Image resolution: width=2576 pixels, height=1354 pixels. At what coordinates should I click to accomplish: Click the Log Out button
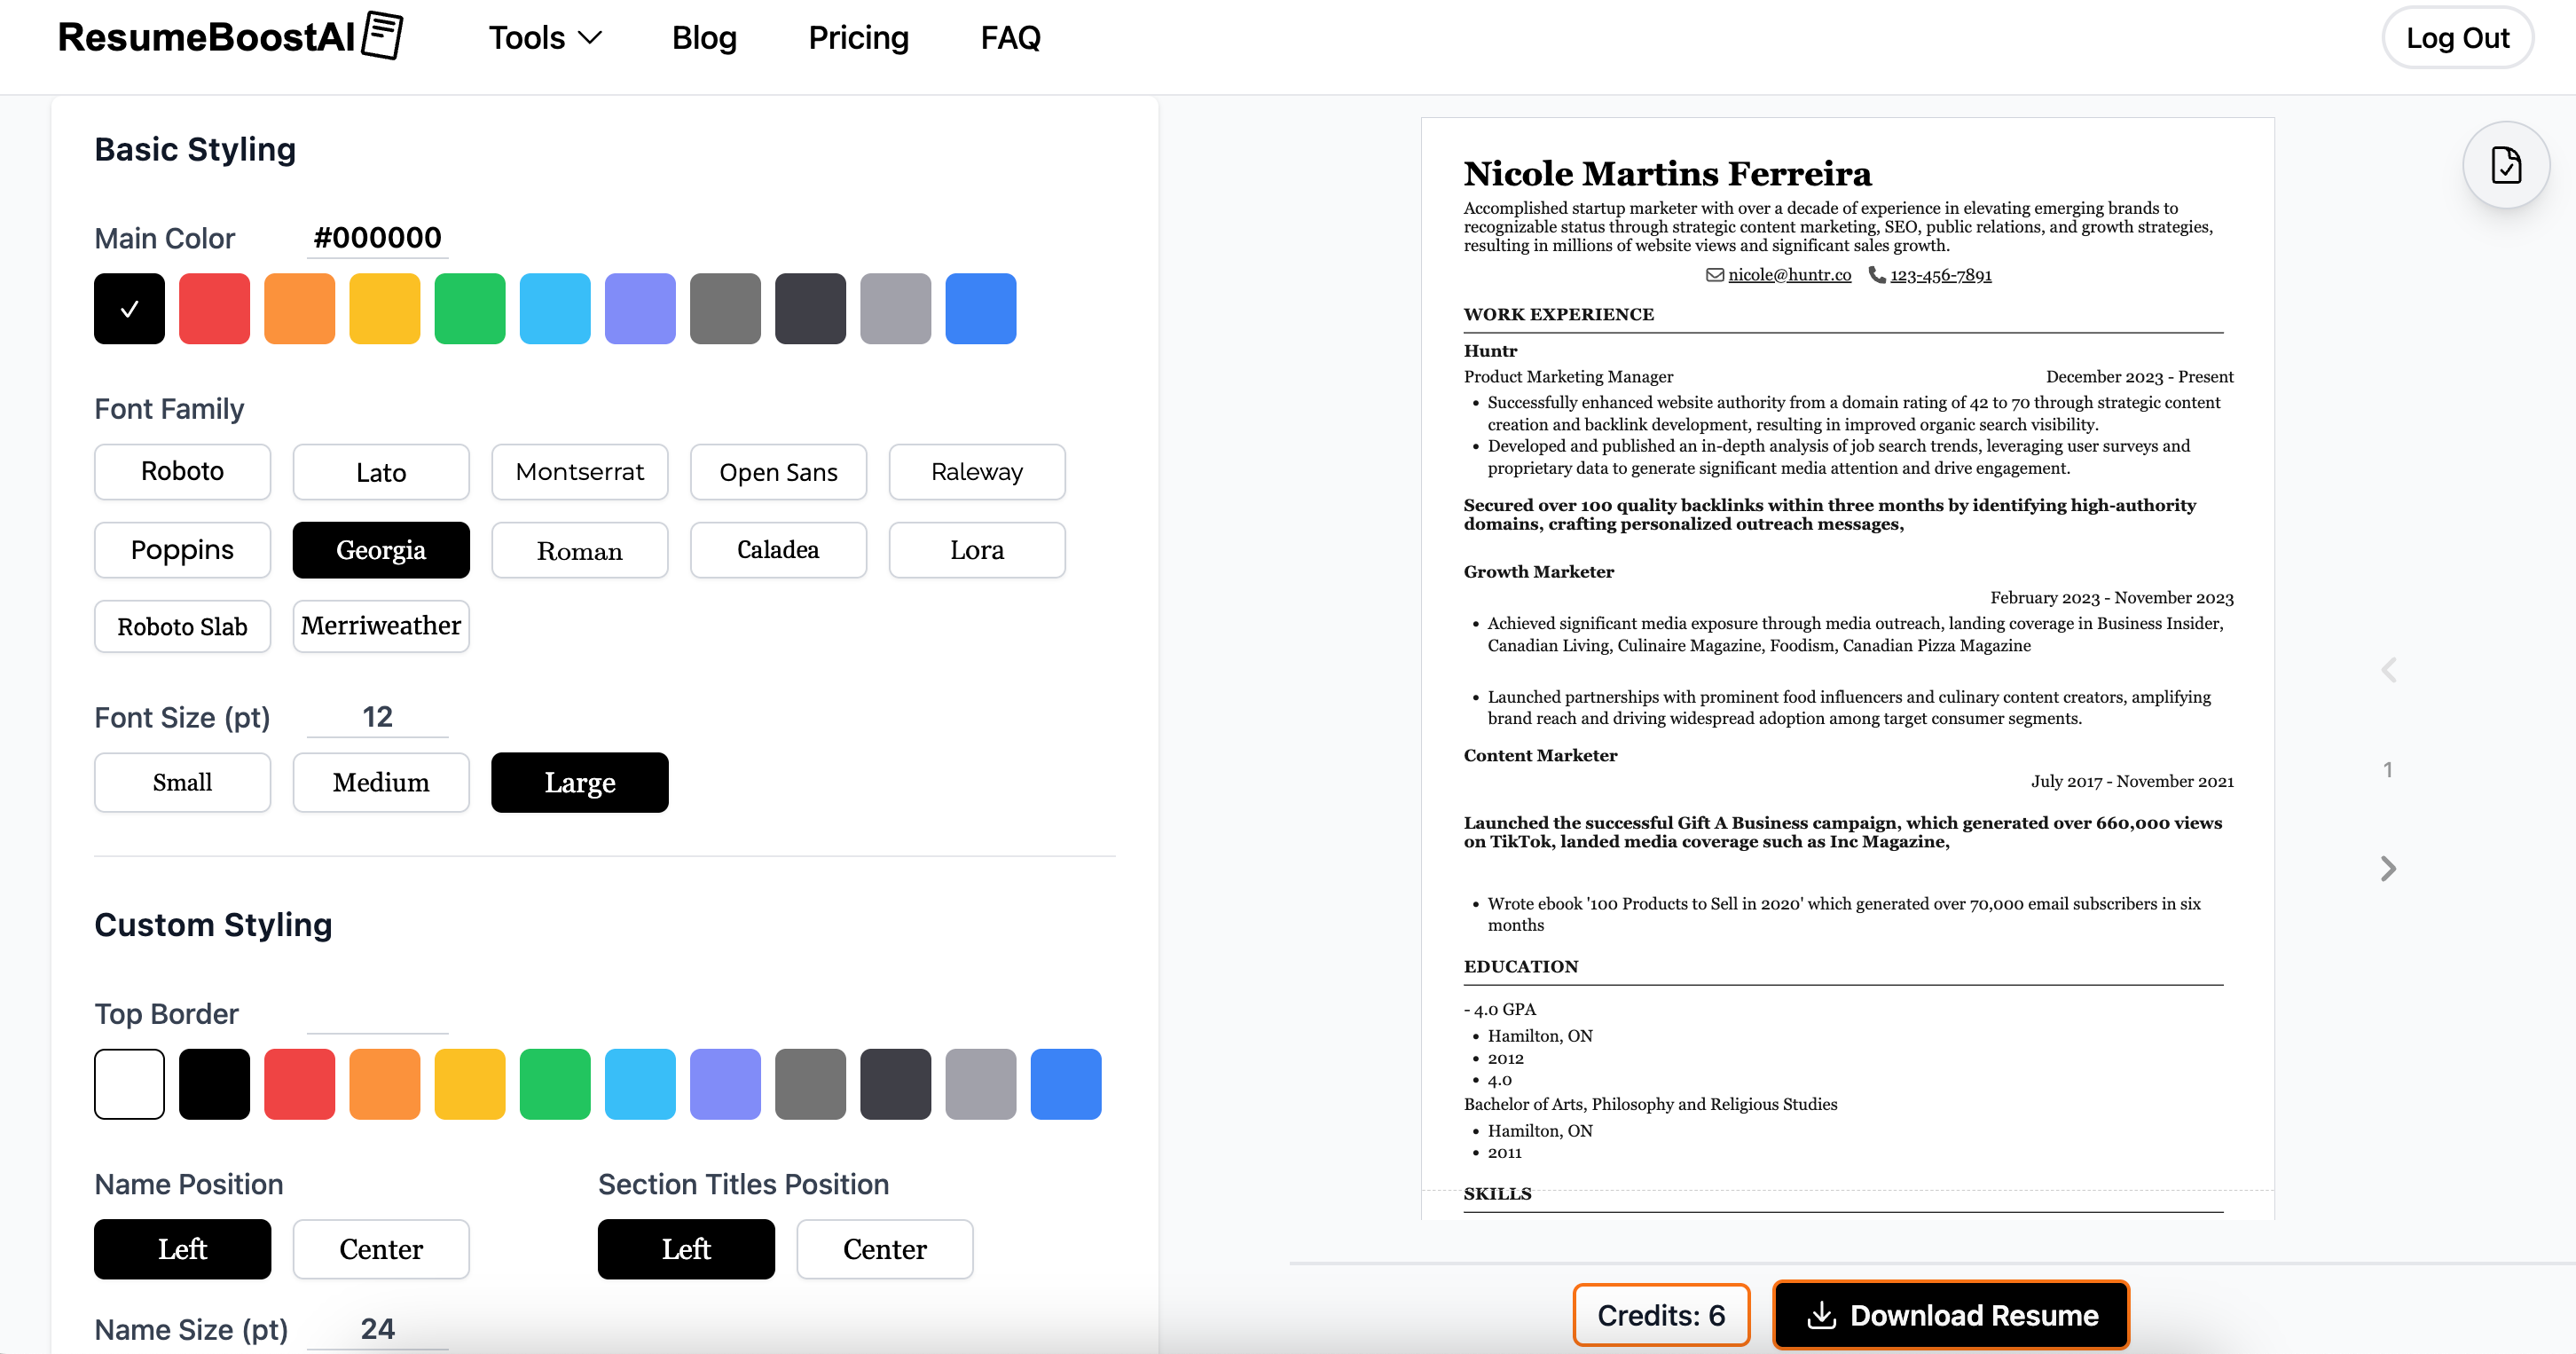click(2457, 38)
